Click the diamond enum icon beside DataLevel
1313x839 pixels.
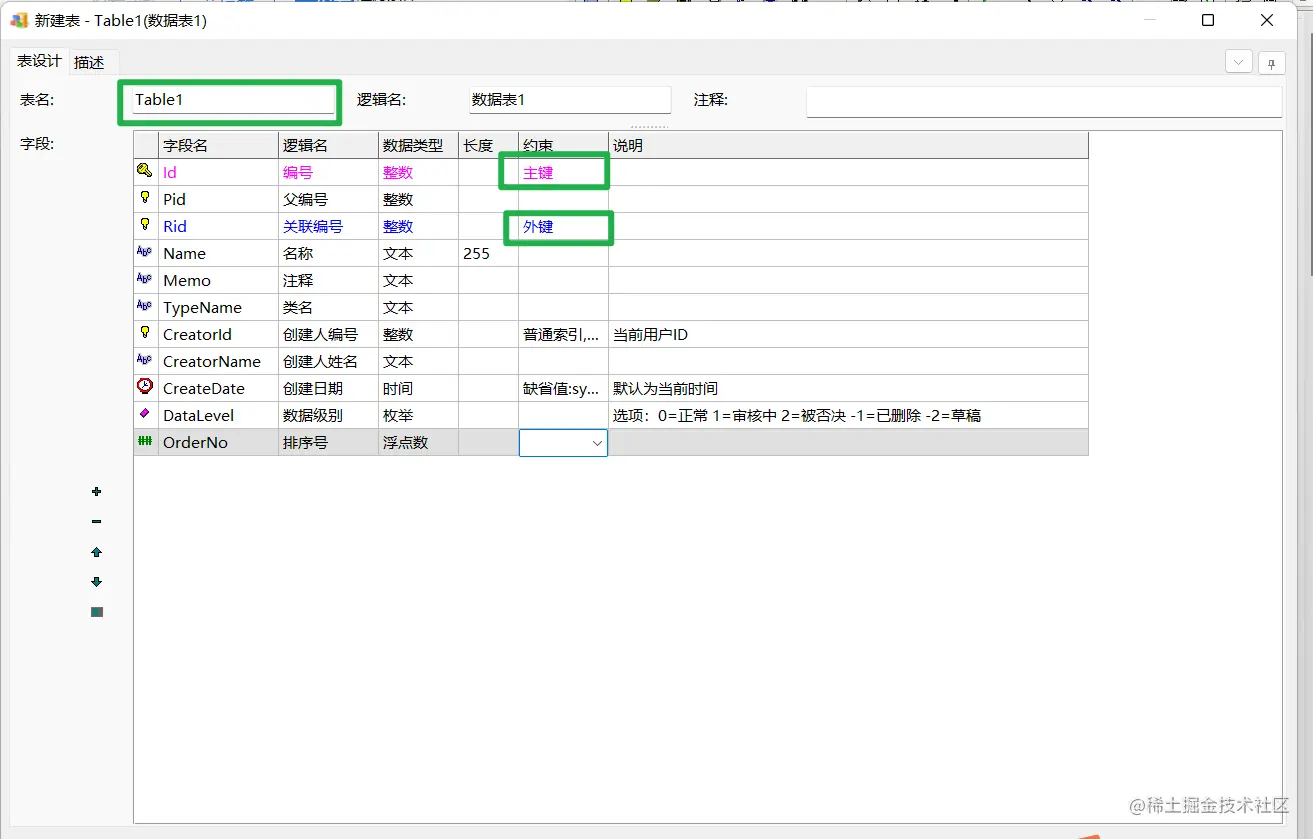pos(145,414)
